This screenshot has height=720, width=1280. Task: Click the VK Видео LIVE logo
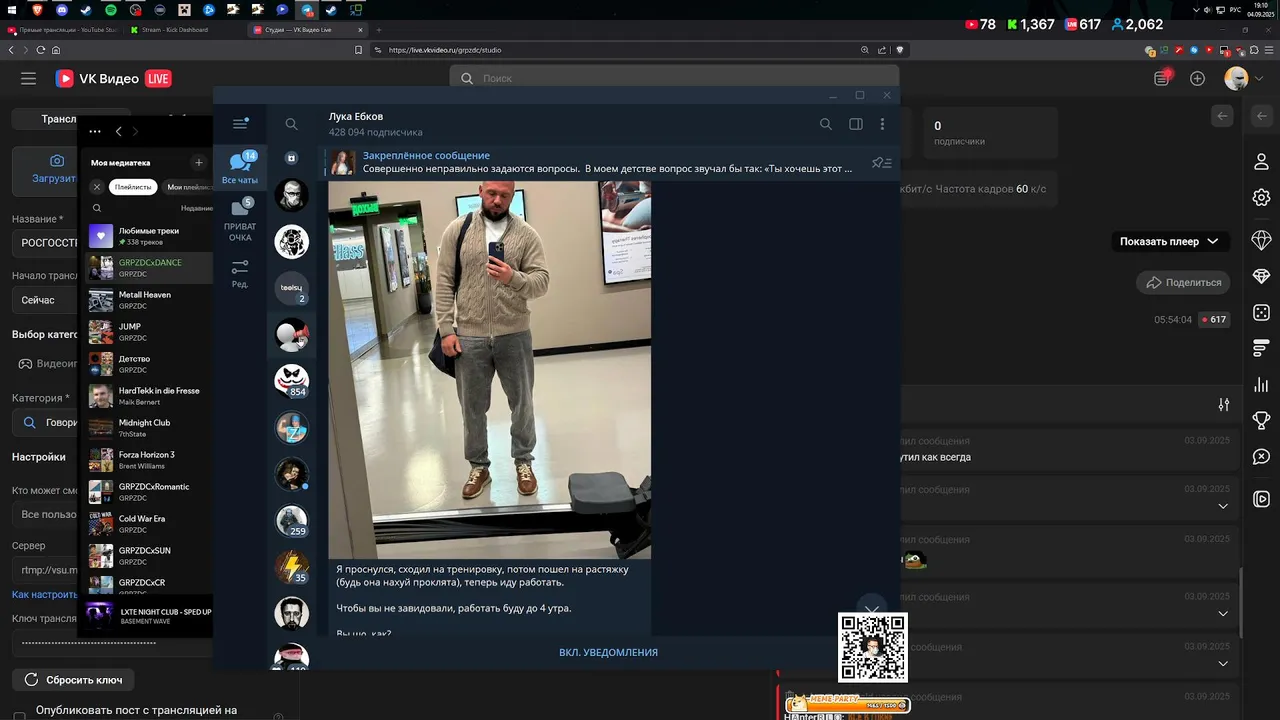click(113, 78)
